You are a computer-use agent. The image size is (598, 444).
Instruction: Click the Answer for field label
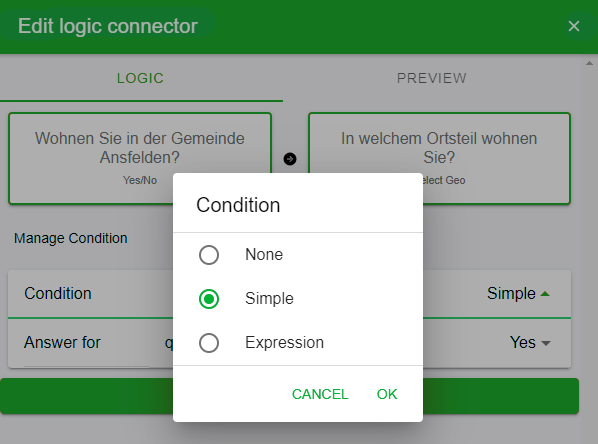[x=62, y=342]
